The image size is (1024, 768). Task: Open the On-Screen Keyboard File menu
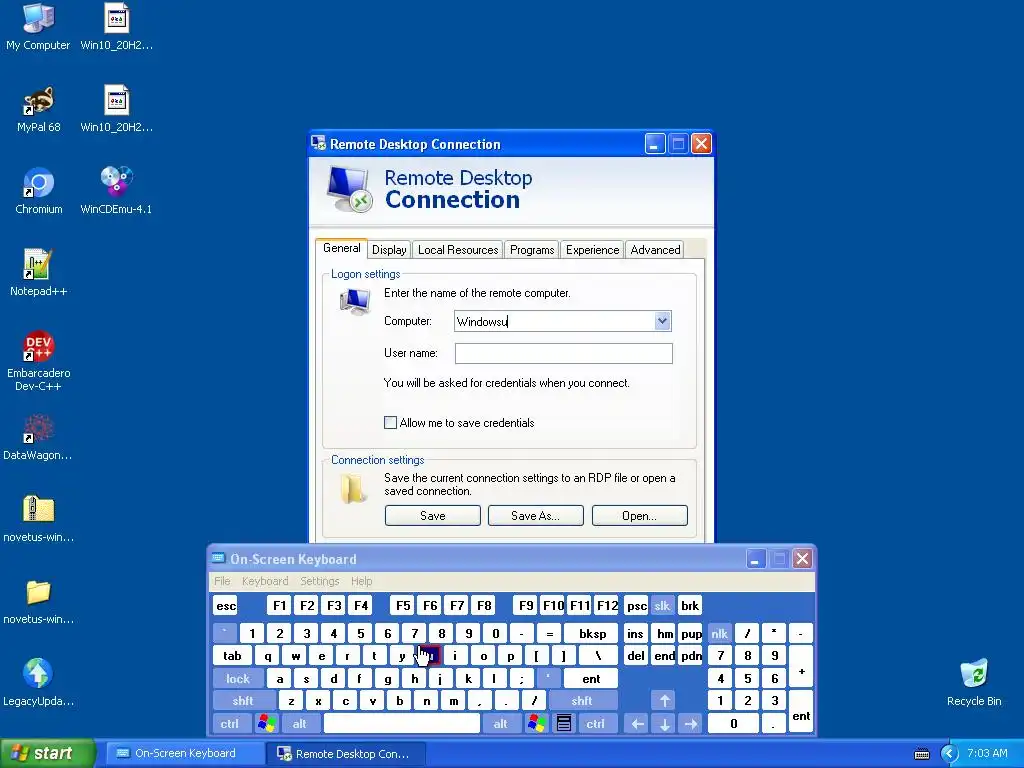tap(222, 581)
